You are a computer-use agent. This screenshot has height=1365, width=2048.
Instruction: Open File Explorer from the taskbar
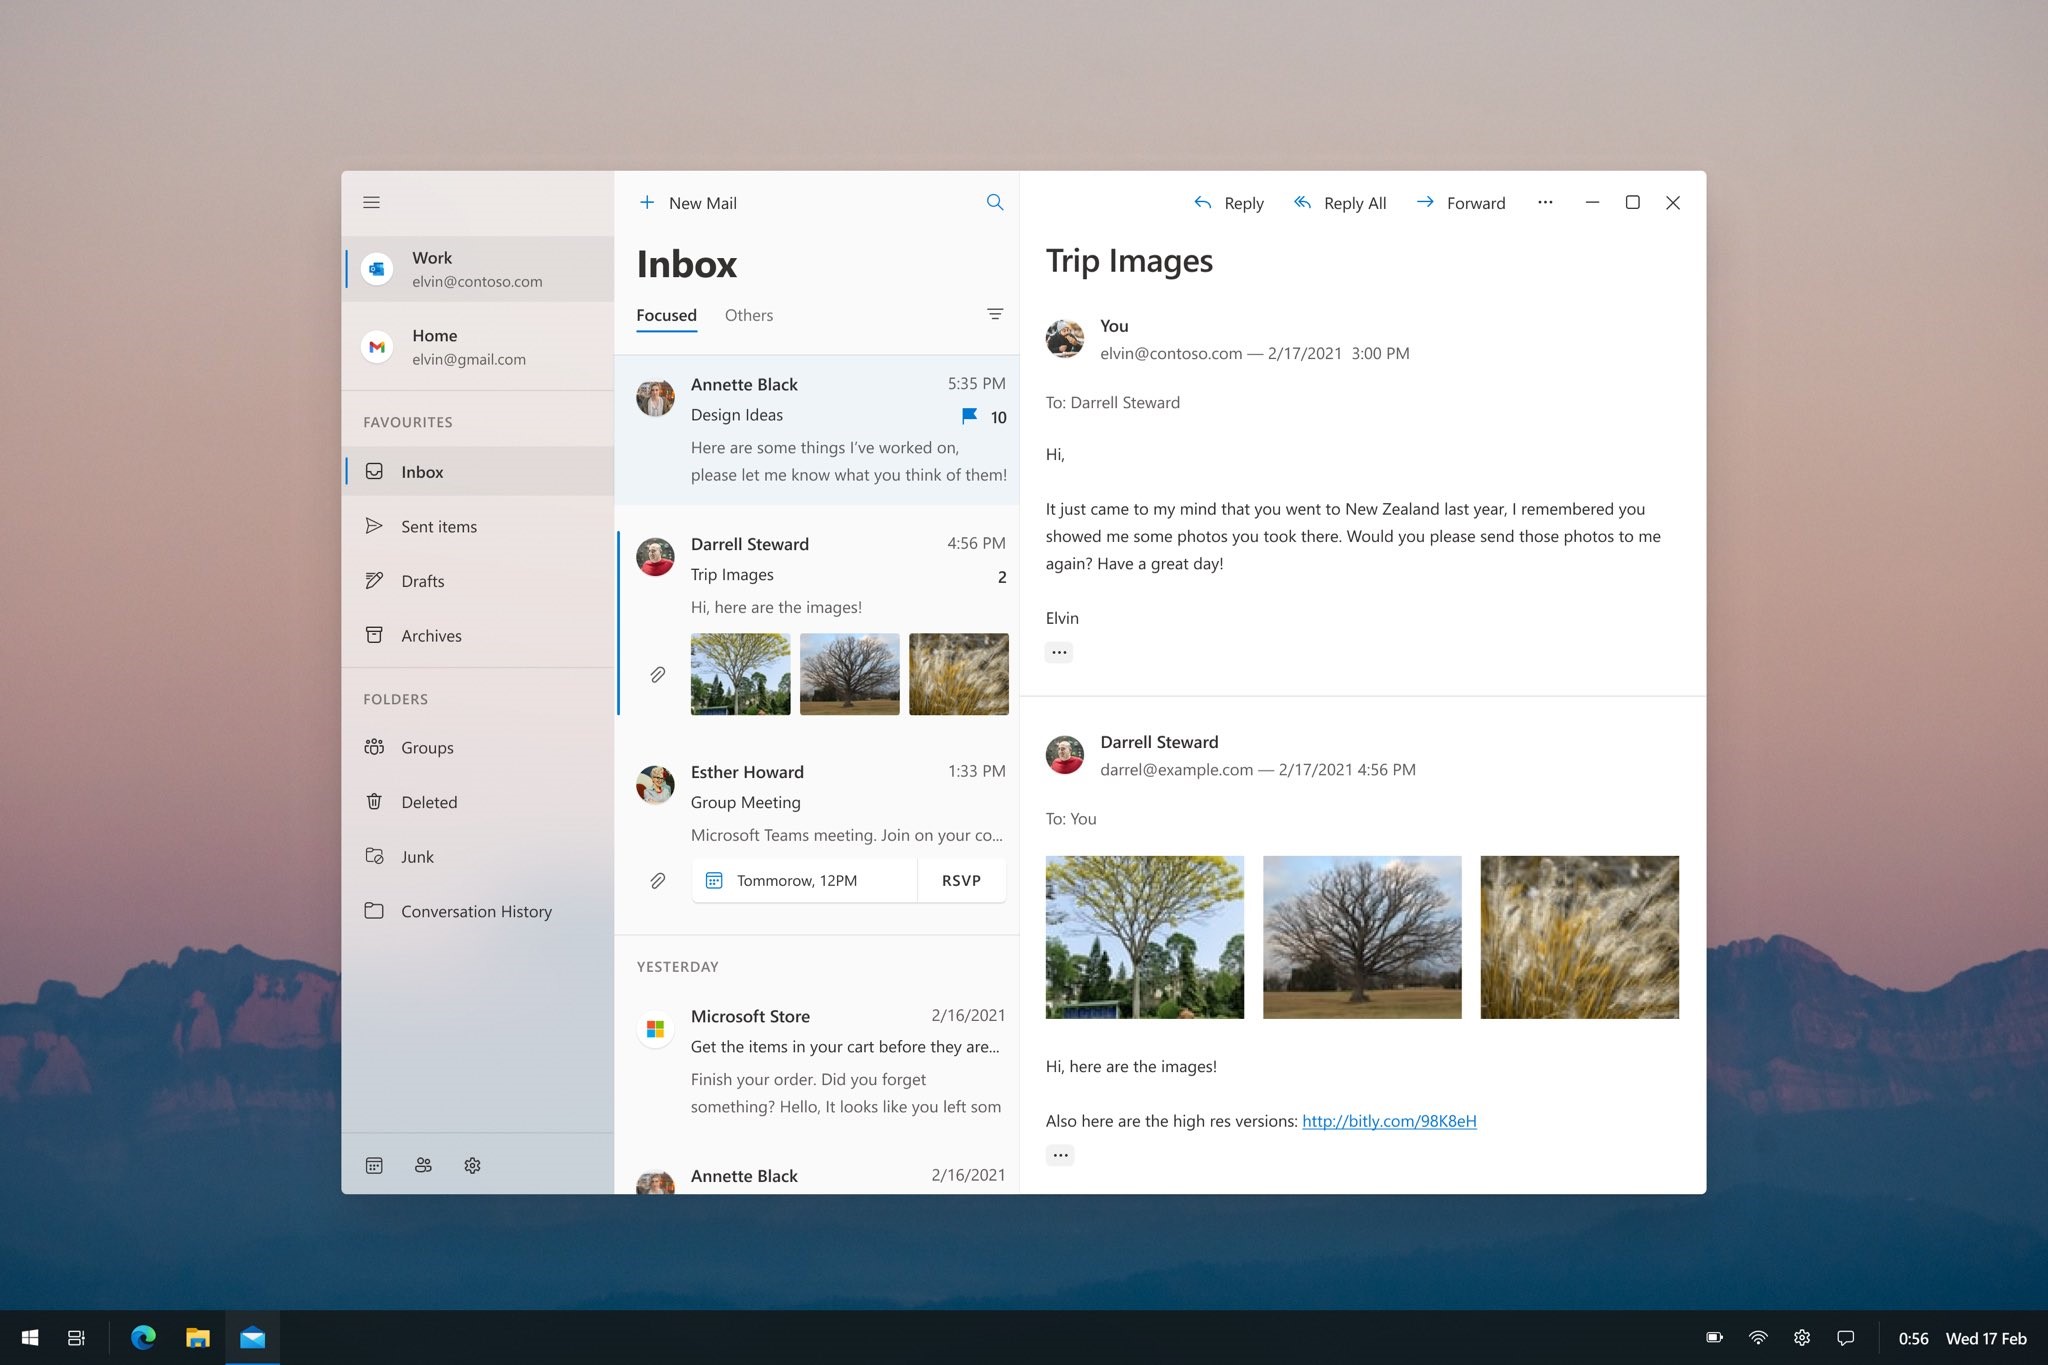[x=198, y=1338]
